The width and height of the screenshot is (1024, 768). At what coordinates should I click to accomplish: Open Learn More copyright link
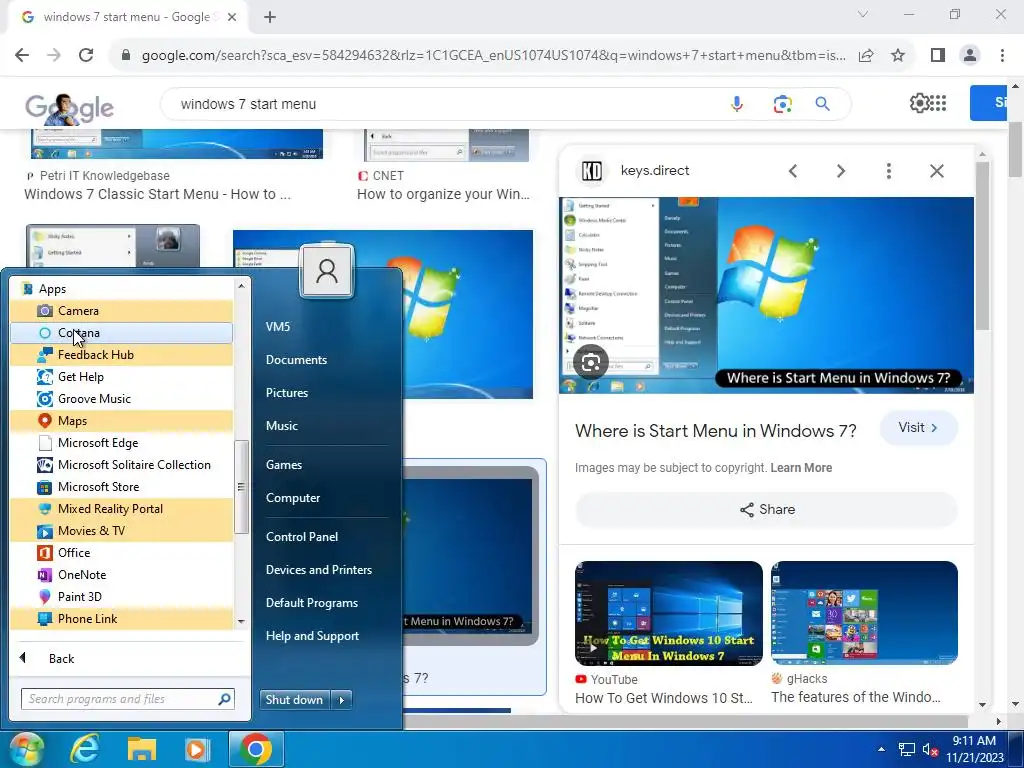(801, 468)
